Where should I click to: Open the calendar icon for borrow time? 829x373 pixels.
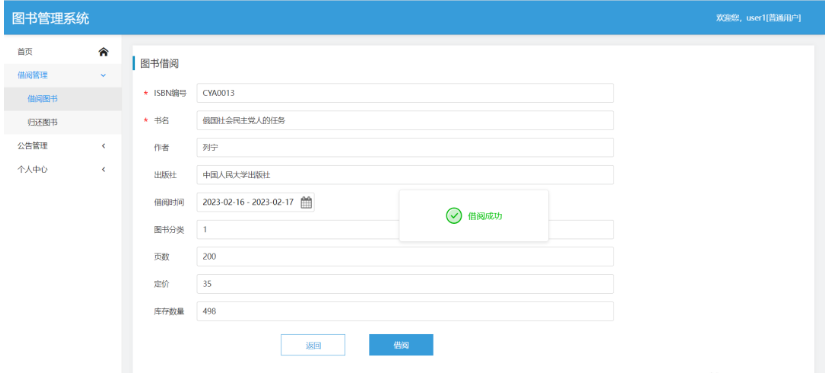(306, 202)
